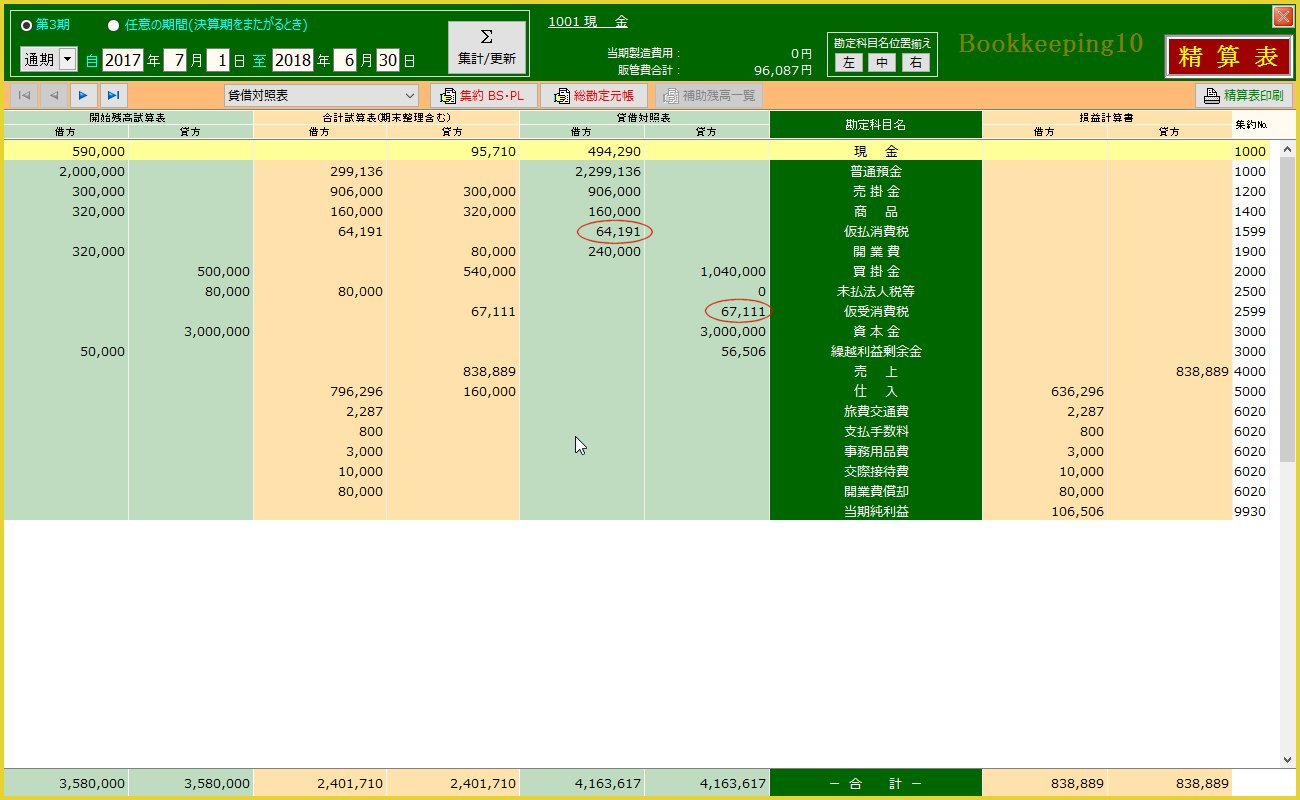
Task: Click start month field 7
Action: (176, 60)
